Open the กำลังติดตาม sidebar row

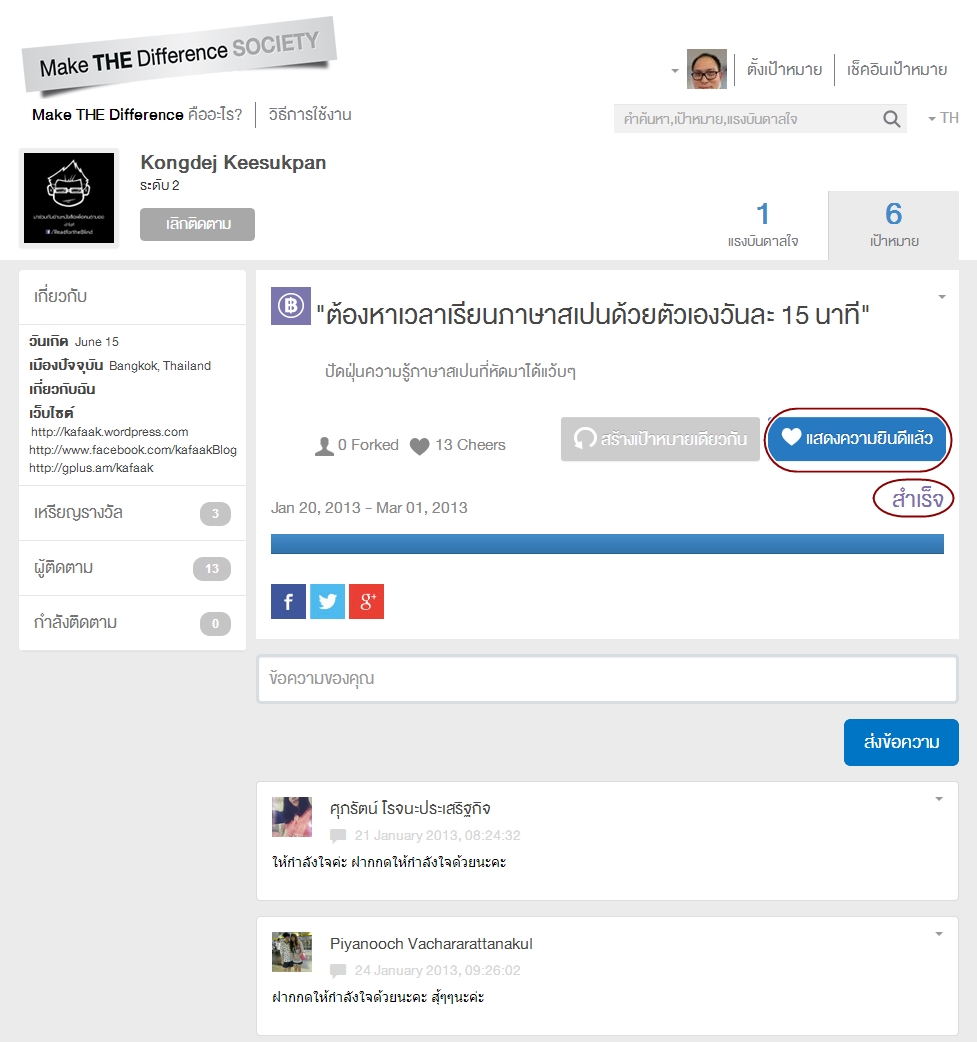(132, 623)
